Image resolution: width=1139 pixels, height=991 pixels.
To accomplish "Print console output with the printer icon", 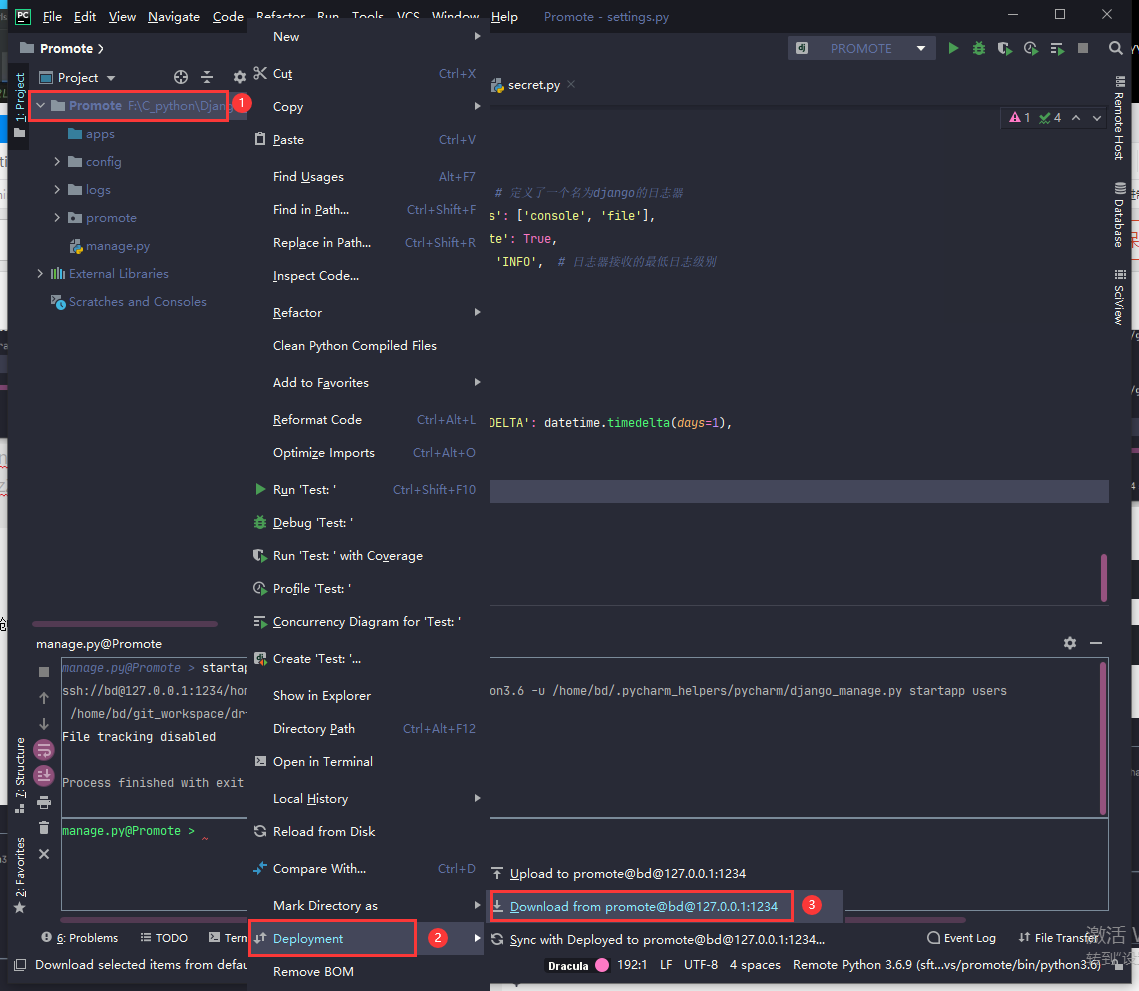I will click(x=44, y=802).
